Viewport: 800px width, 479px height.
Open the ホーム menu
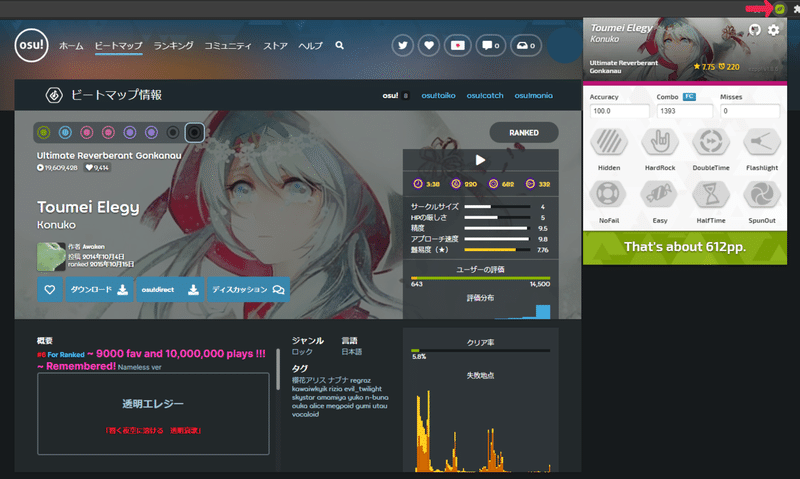(x=71, y=45)
